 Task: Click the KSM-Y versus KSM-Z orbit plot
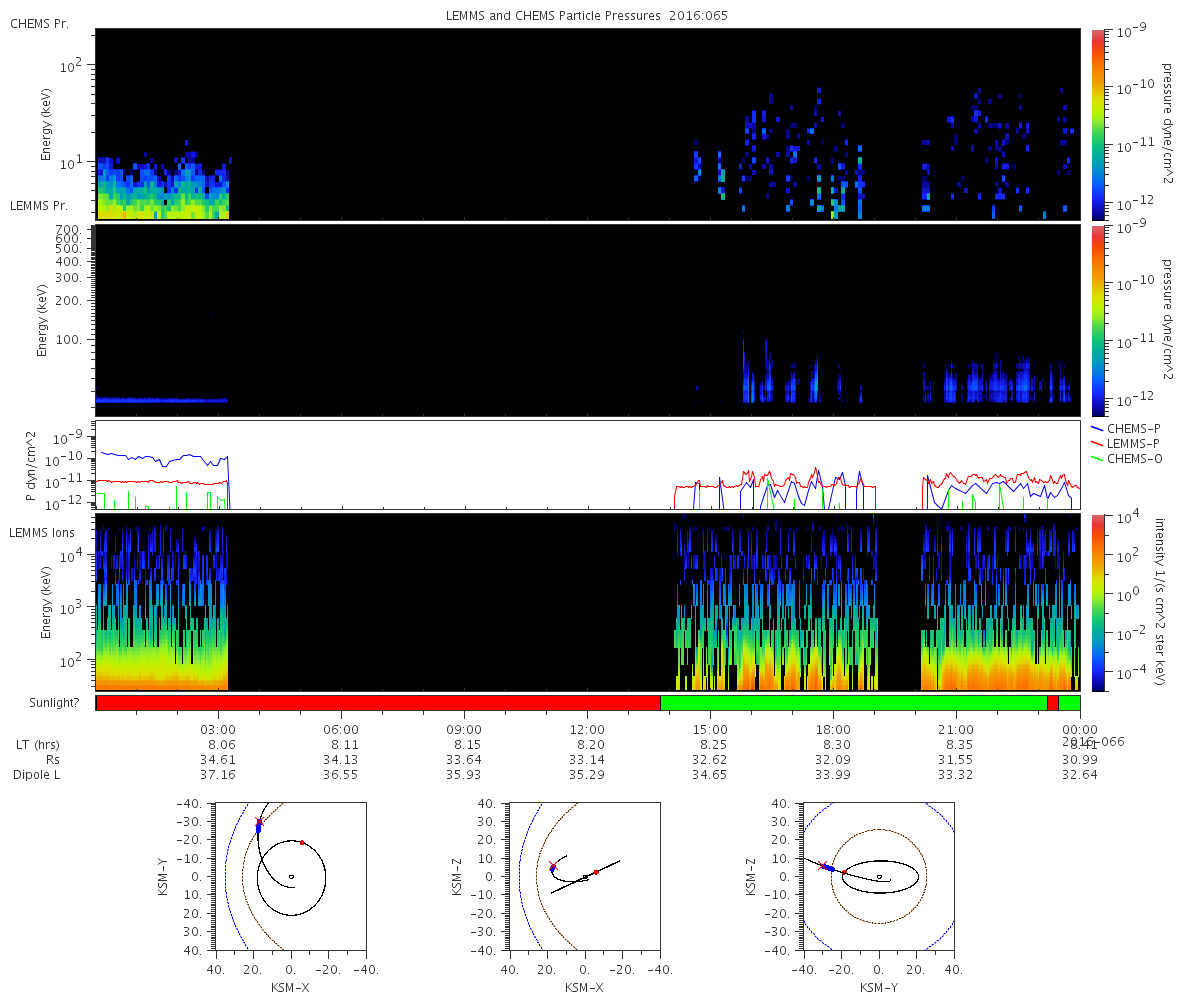(x=878, y=875)
